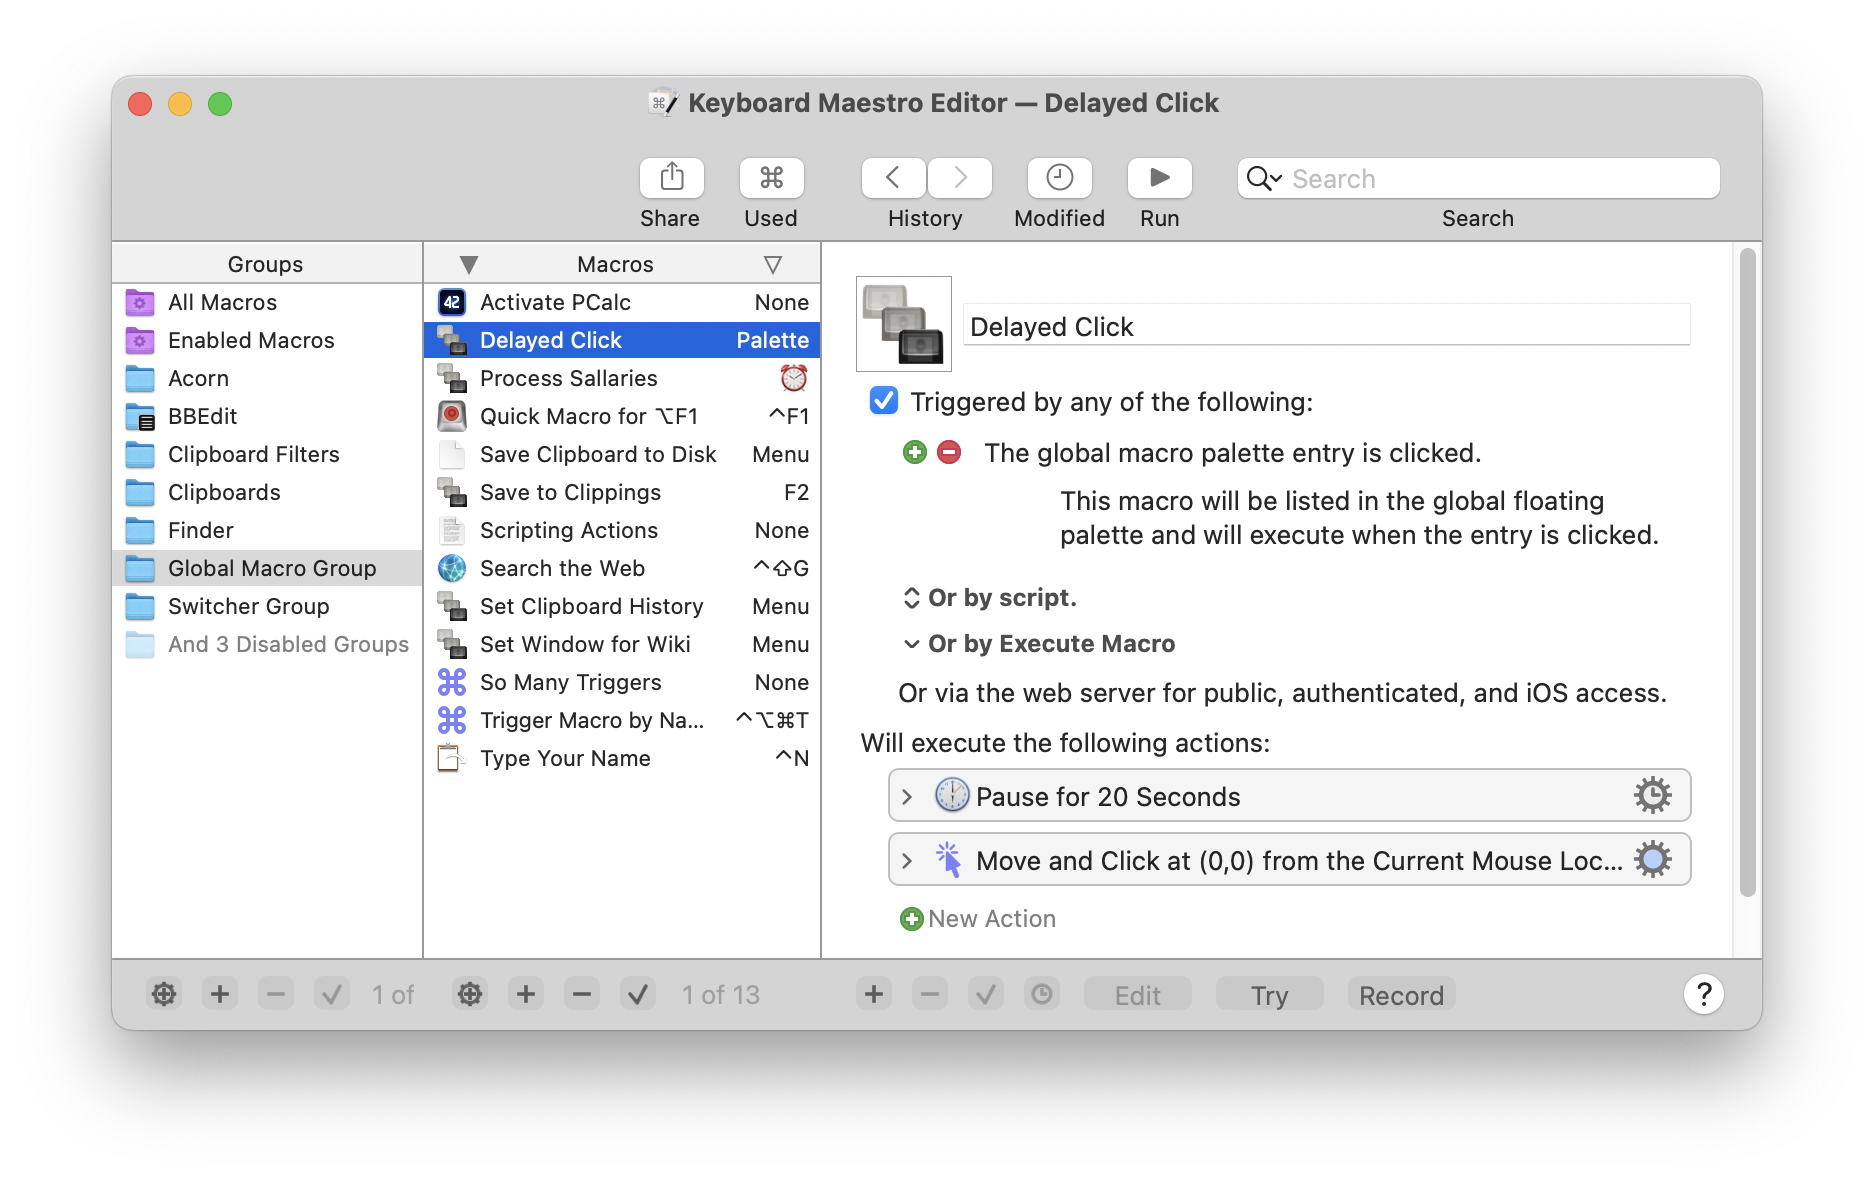Toggle the group enabled checkmark at bottom left
Viewport: 1874px width, 1178px height.
tap(332, 994)
